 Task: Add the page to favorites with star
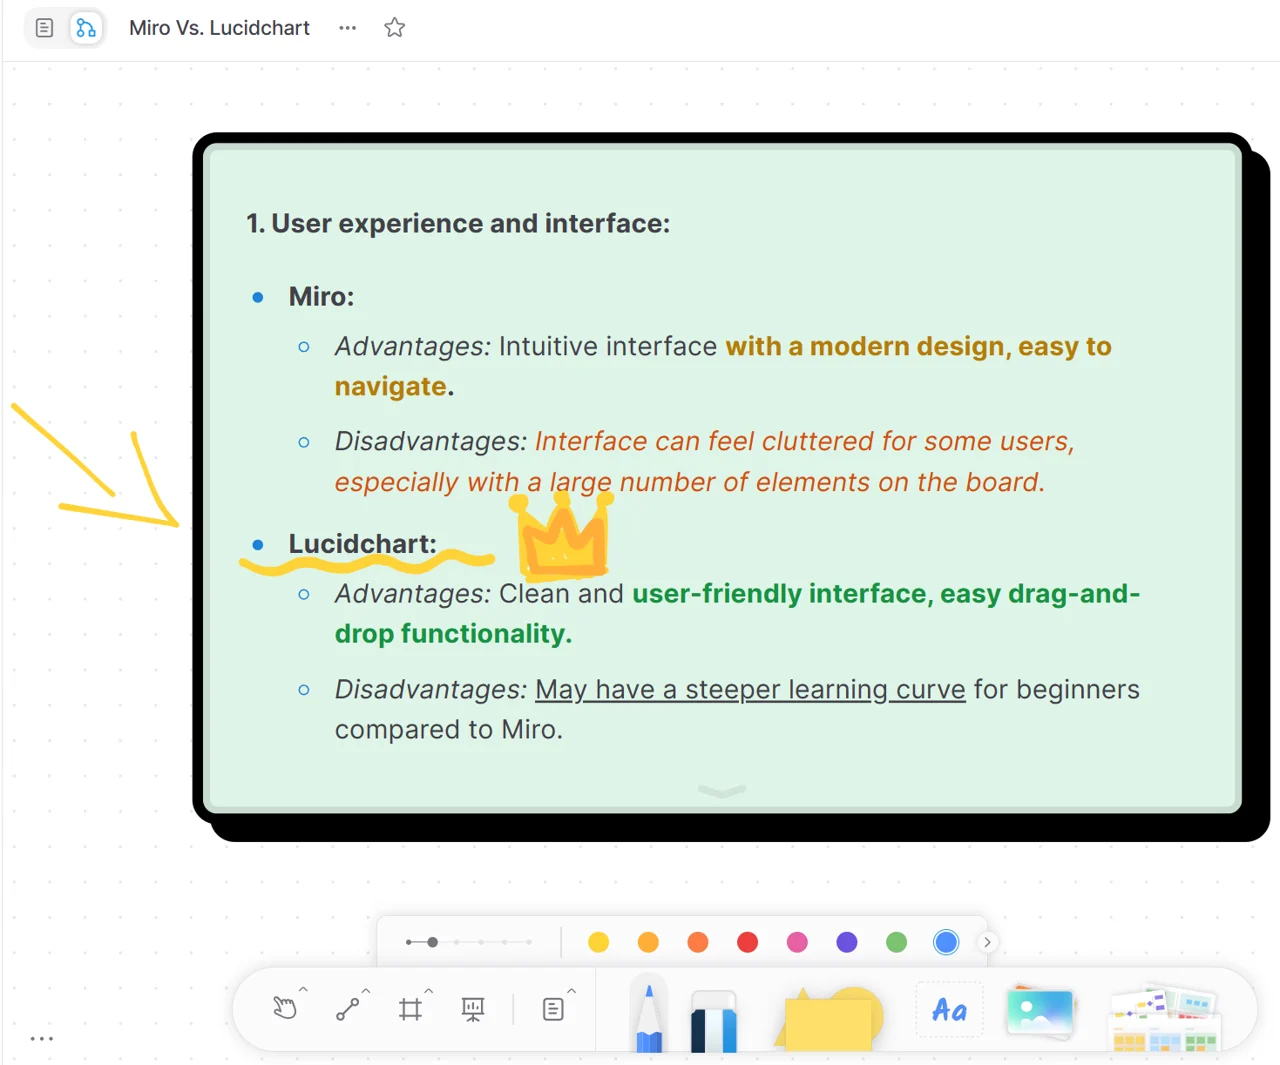coord(394,28)
